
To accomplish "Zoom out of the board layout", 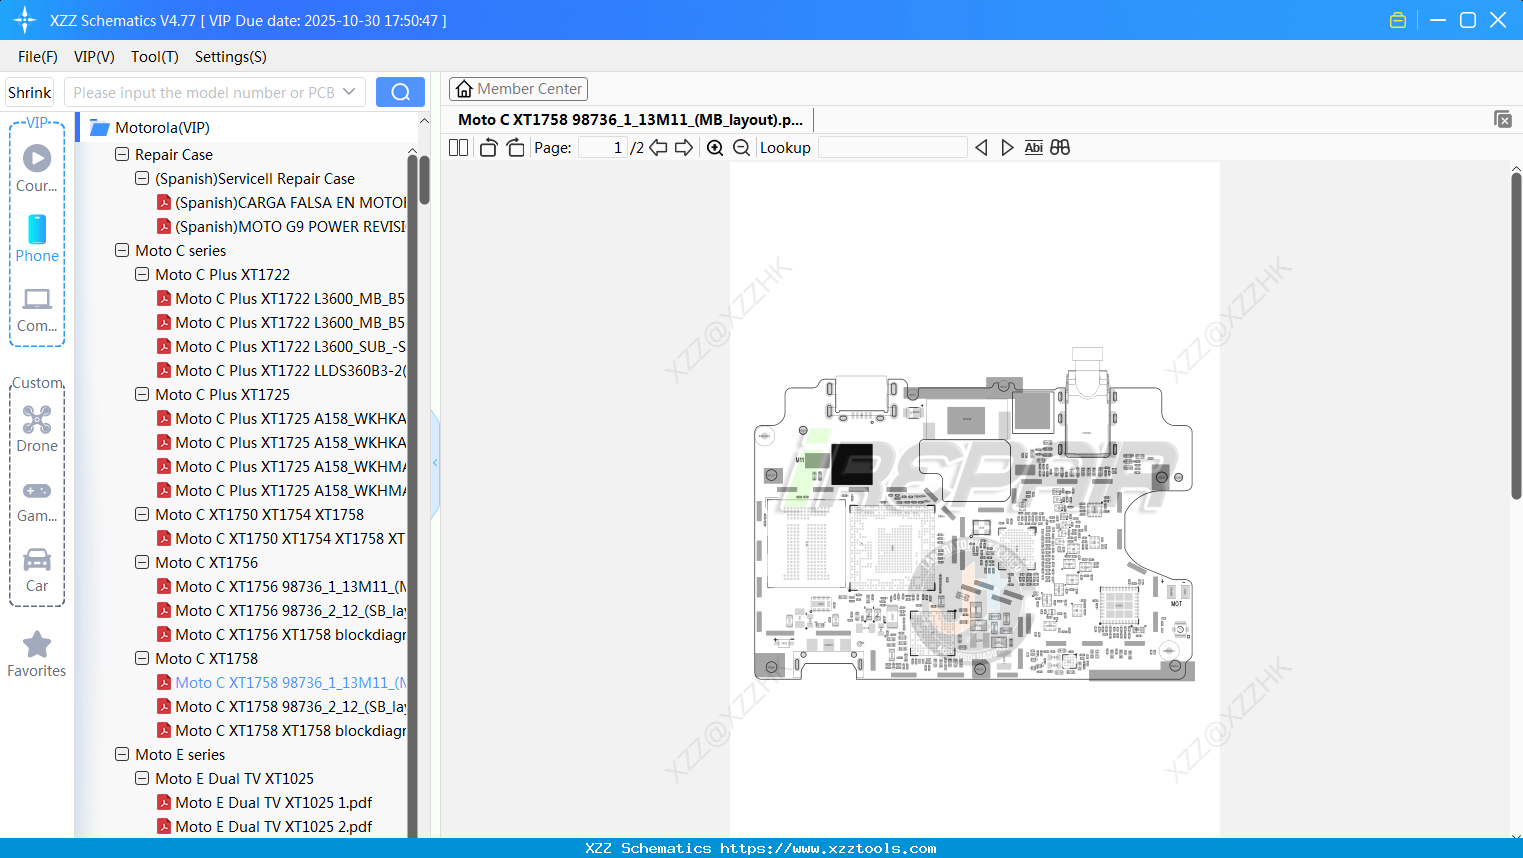I will tap(740, 147).
